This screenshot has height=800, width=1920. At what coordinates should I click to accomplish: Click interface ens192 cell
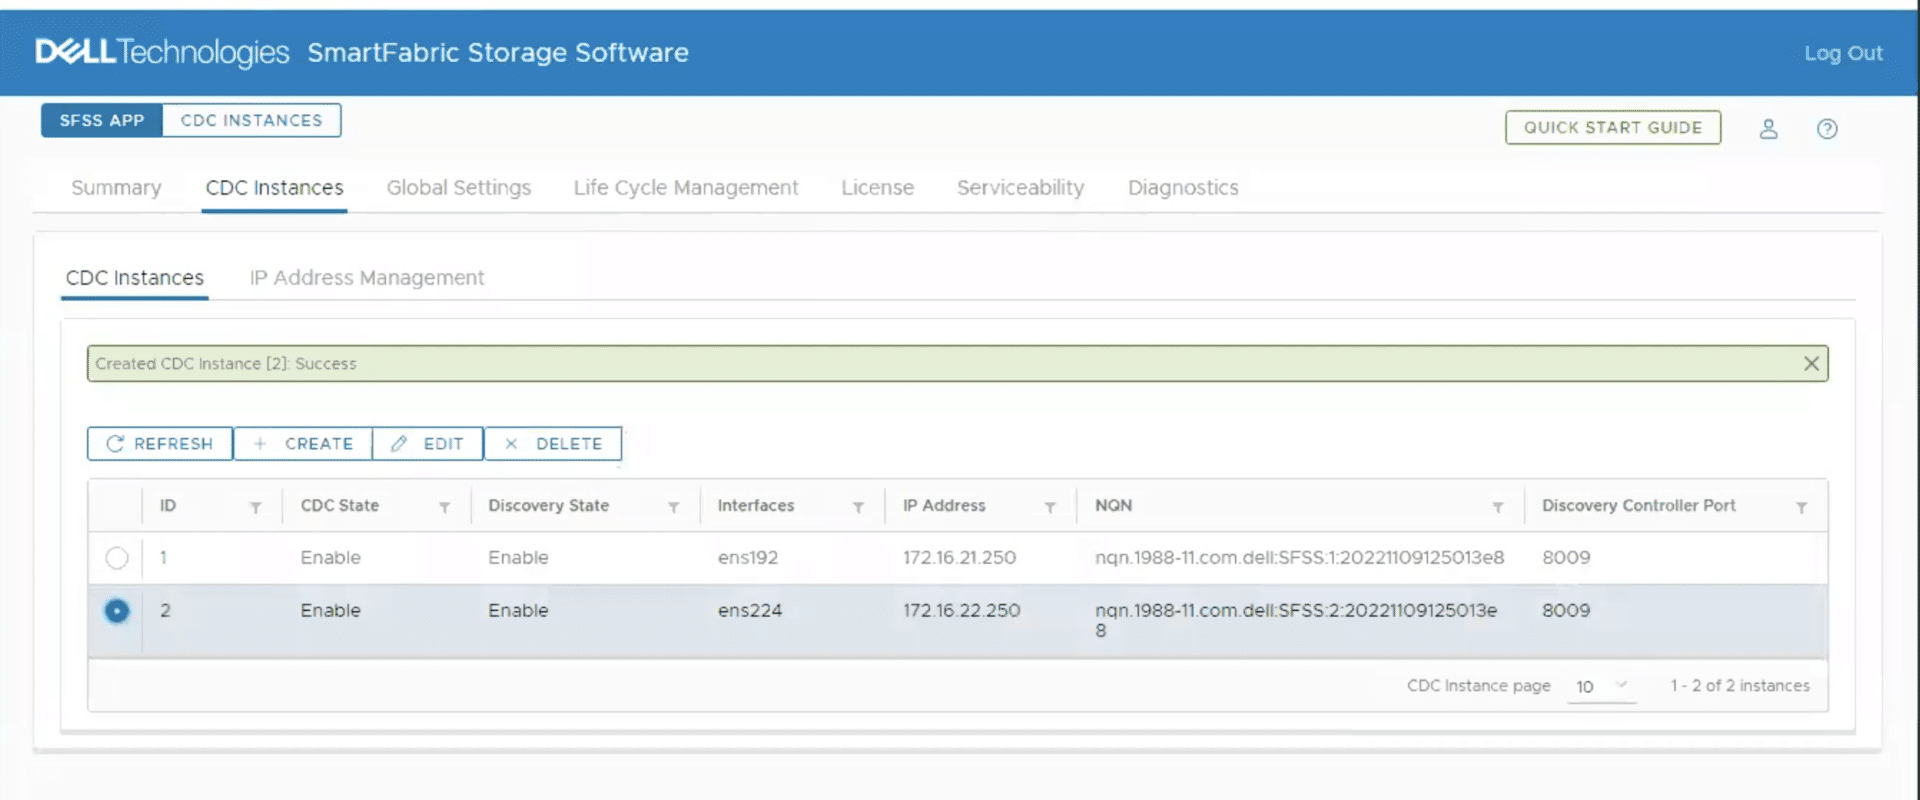click(747, 558)
